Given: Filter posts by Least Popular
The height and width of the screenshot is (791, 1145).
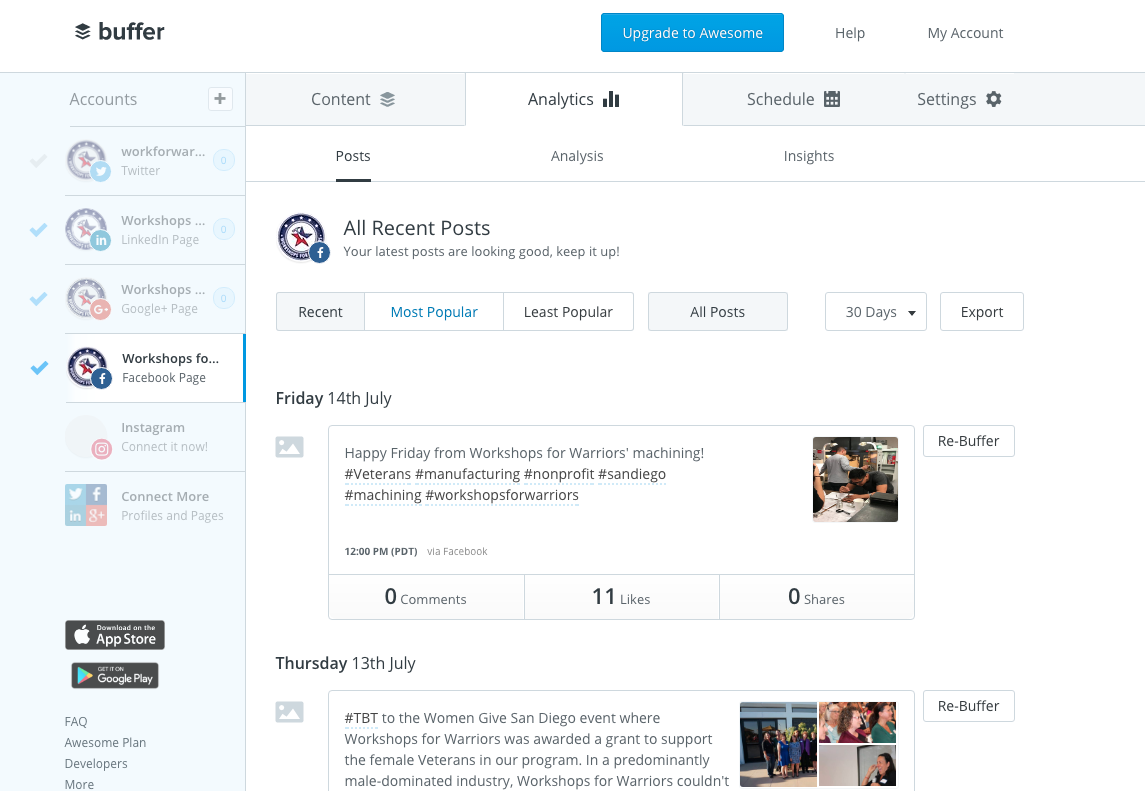Looking at the screenshot, I should (568, 312).
